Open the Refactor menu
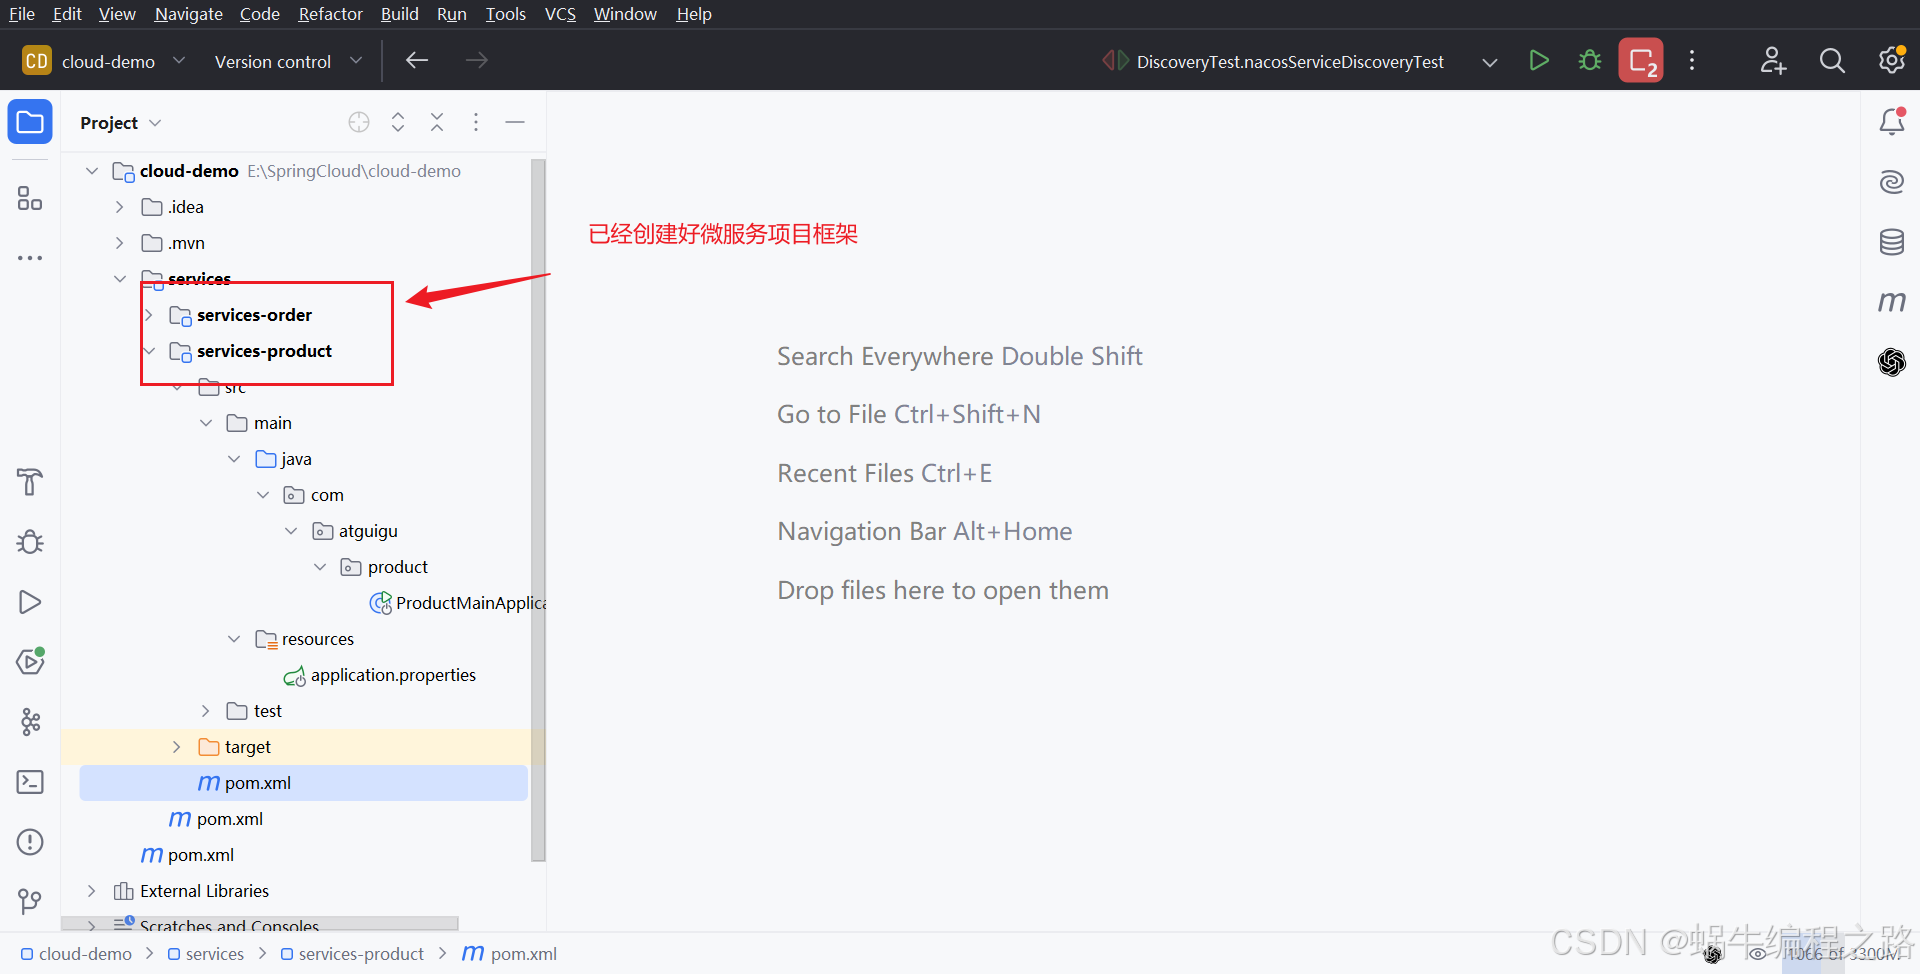1920x974 pixels. coord(330,14)
